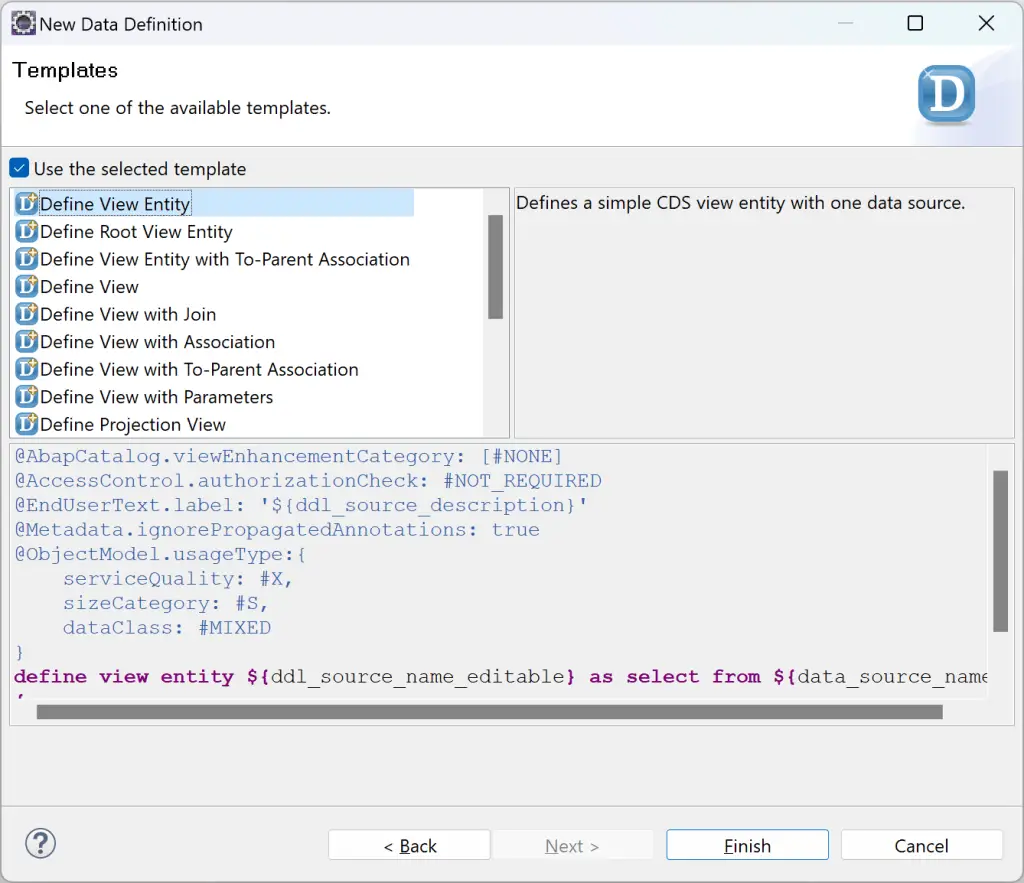
Task: Select Define View with Association template
Action: 157,342
